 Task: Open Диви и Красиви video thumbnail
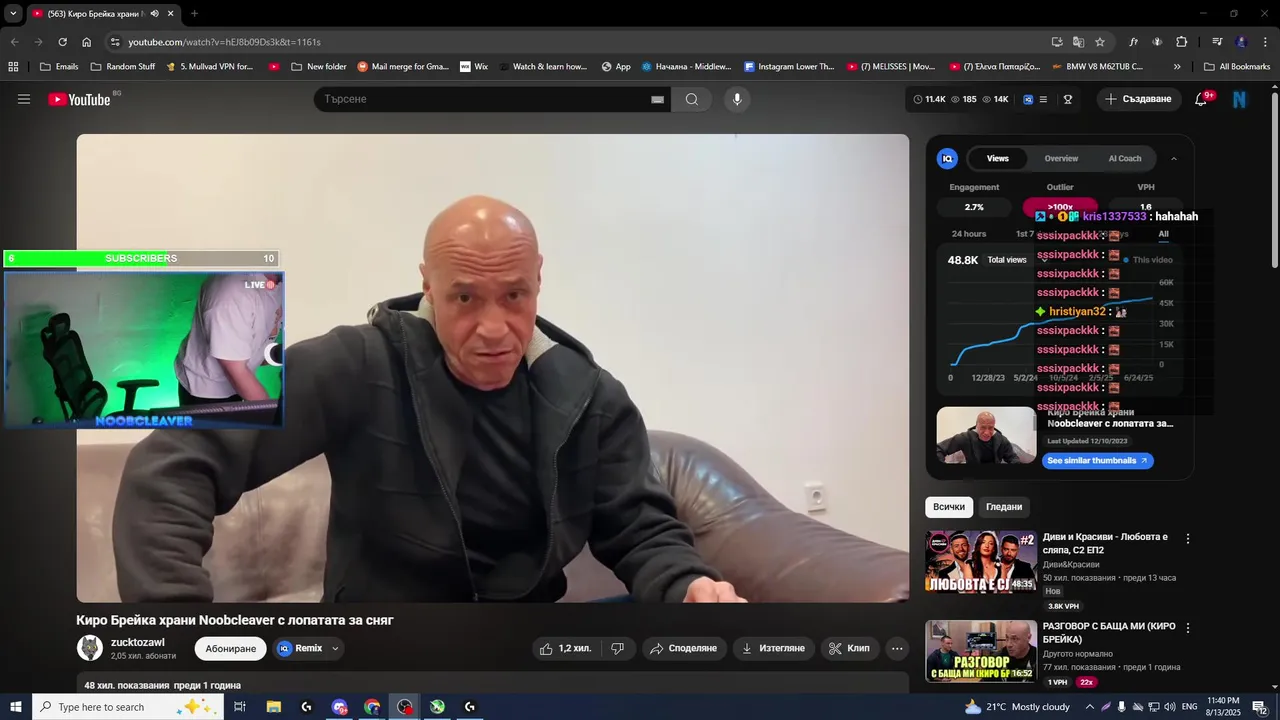pyautogui.click(x=981, y=562)
